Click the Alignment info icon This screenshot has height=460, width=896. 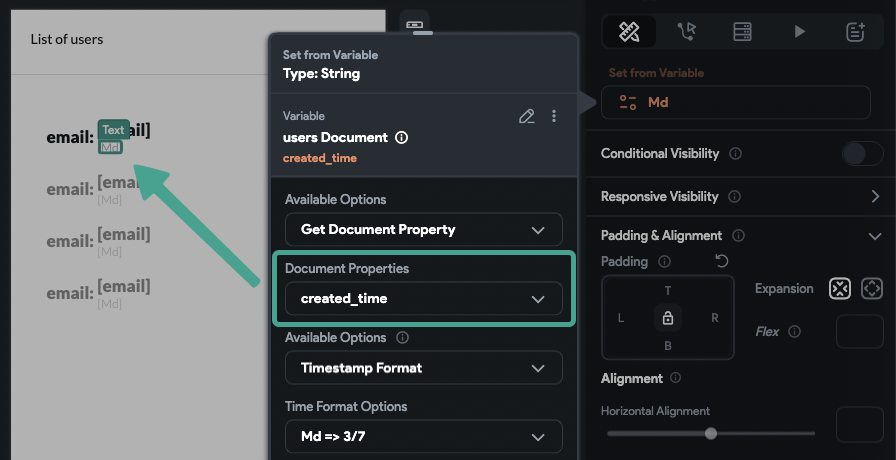(675, 378)
